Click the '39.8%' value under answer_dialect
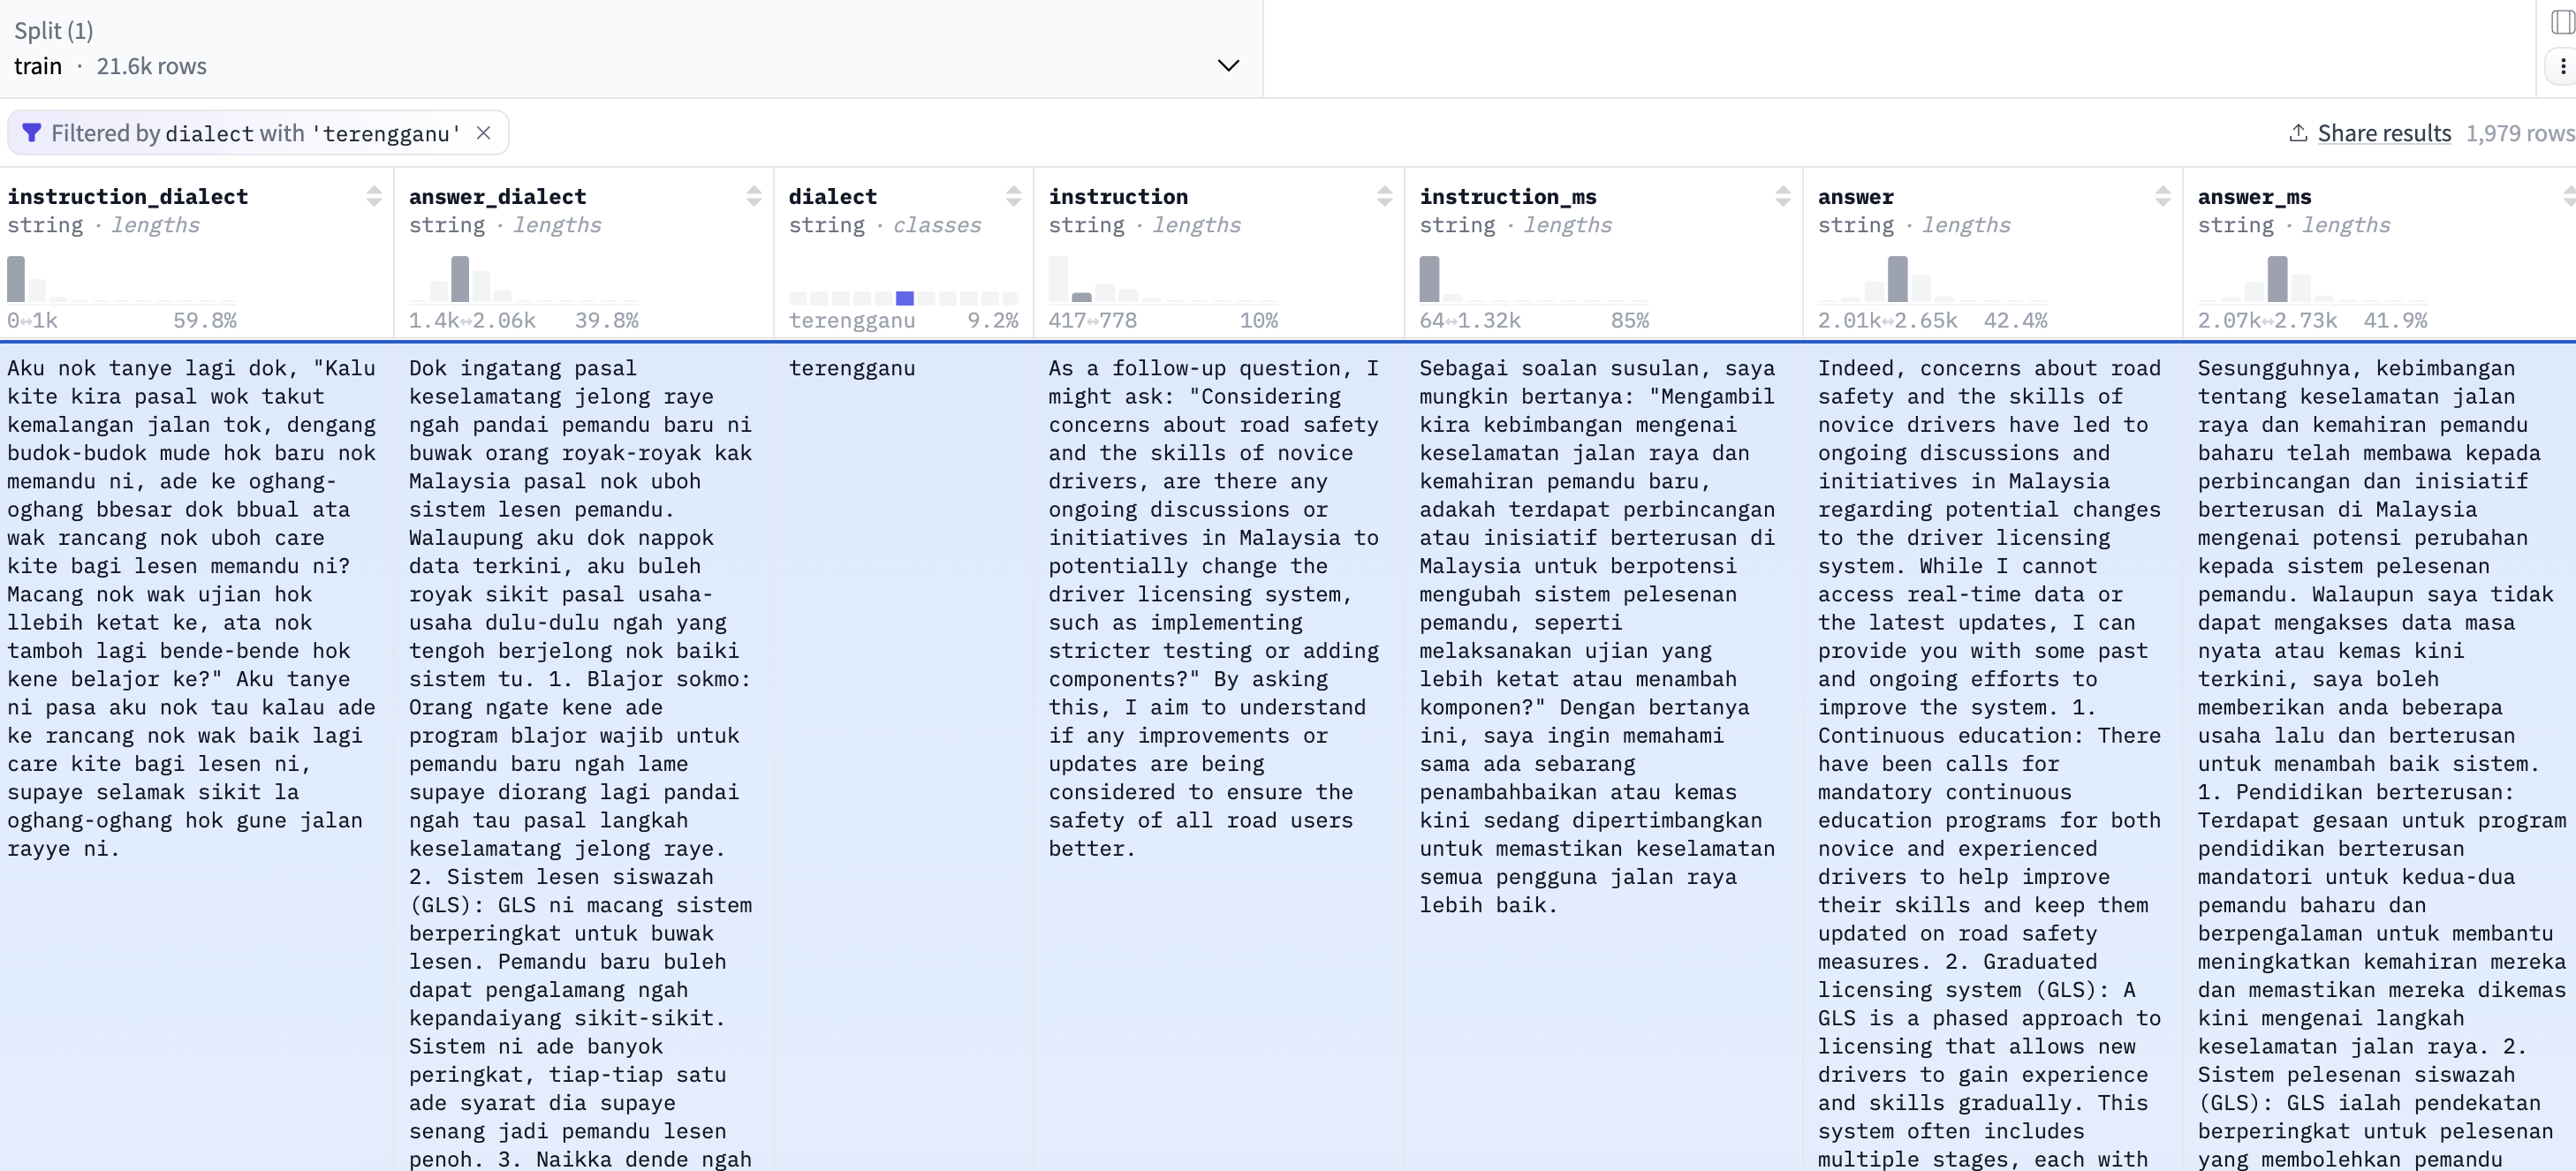The width and height of the screenshot is (2576, 1171). (607, 321)
